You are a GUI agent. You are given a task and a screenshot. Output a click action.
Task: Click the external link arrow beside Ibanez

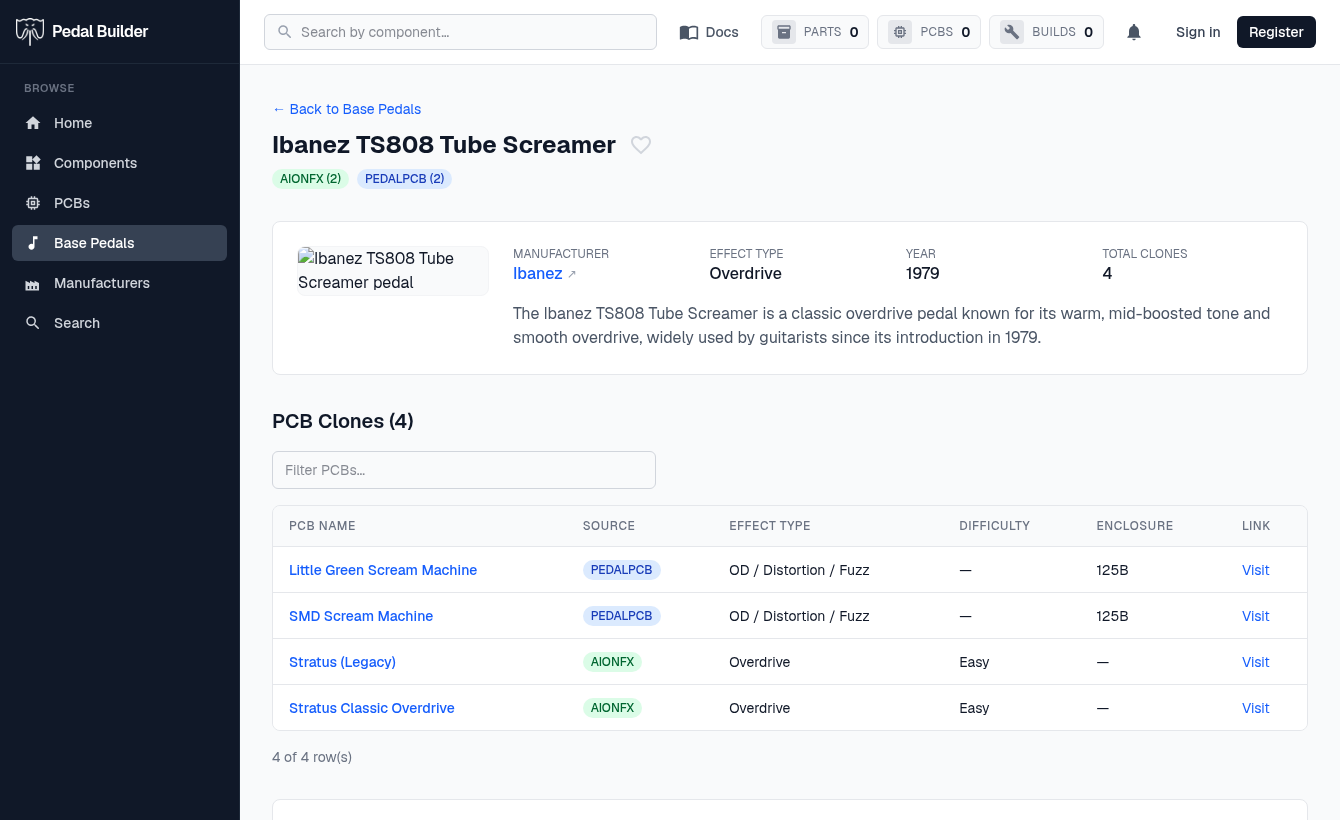572,274
